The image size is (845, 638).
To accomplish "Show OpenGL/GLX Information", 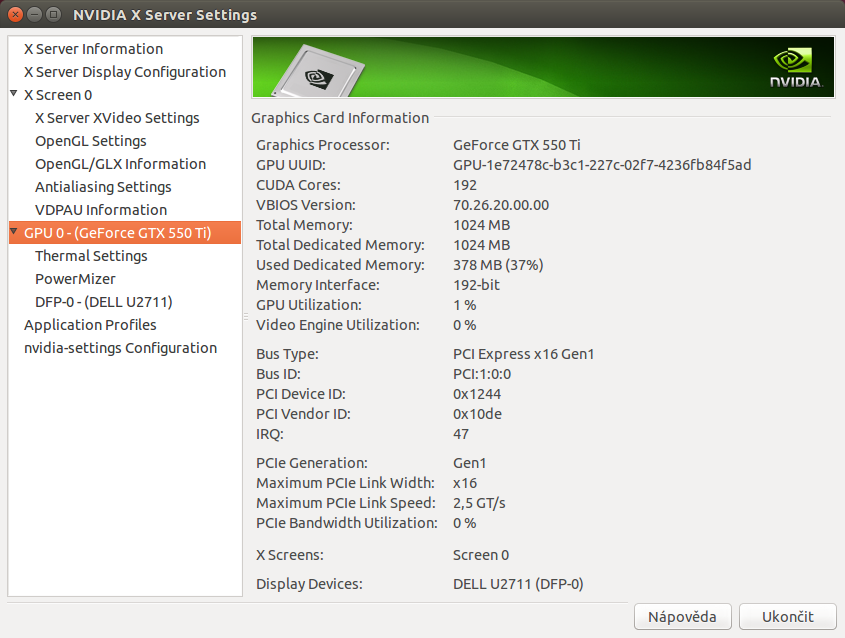I will click(x=121, y=164).
